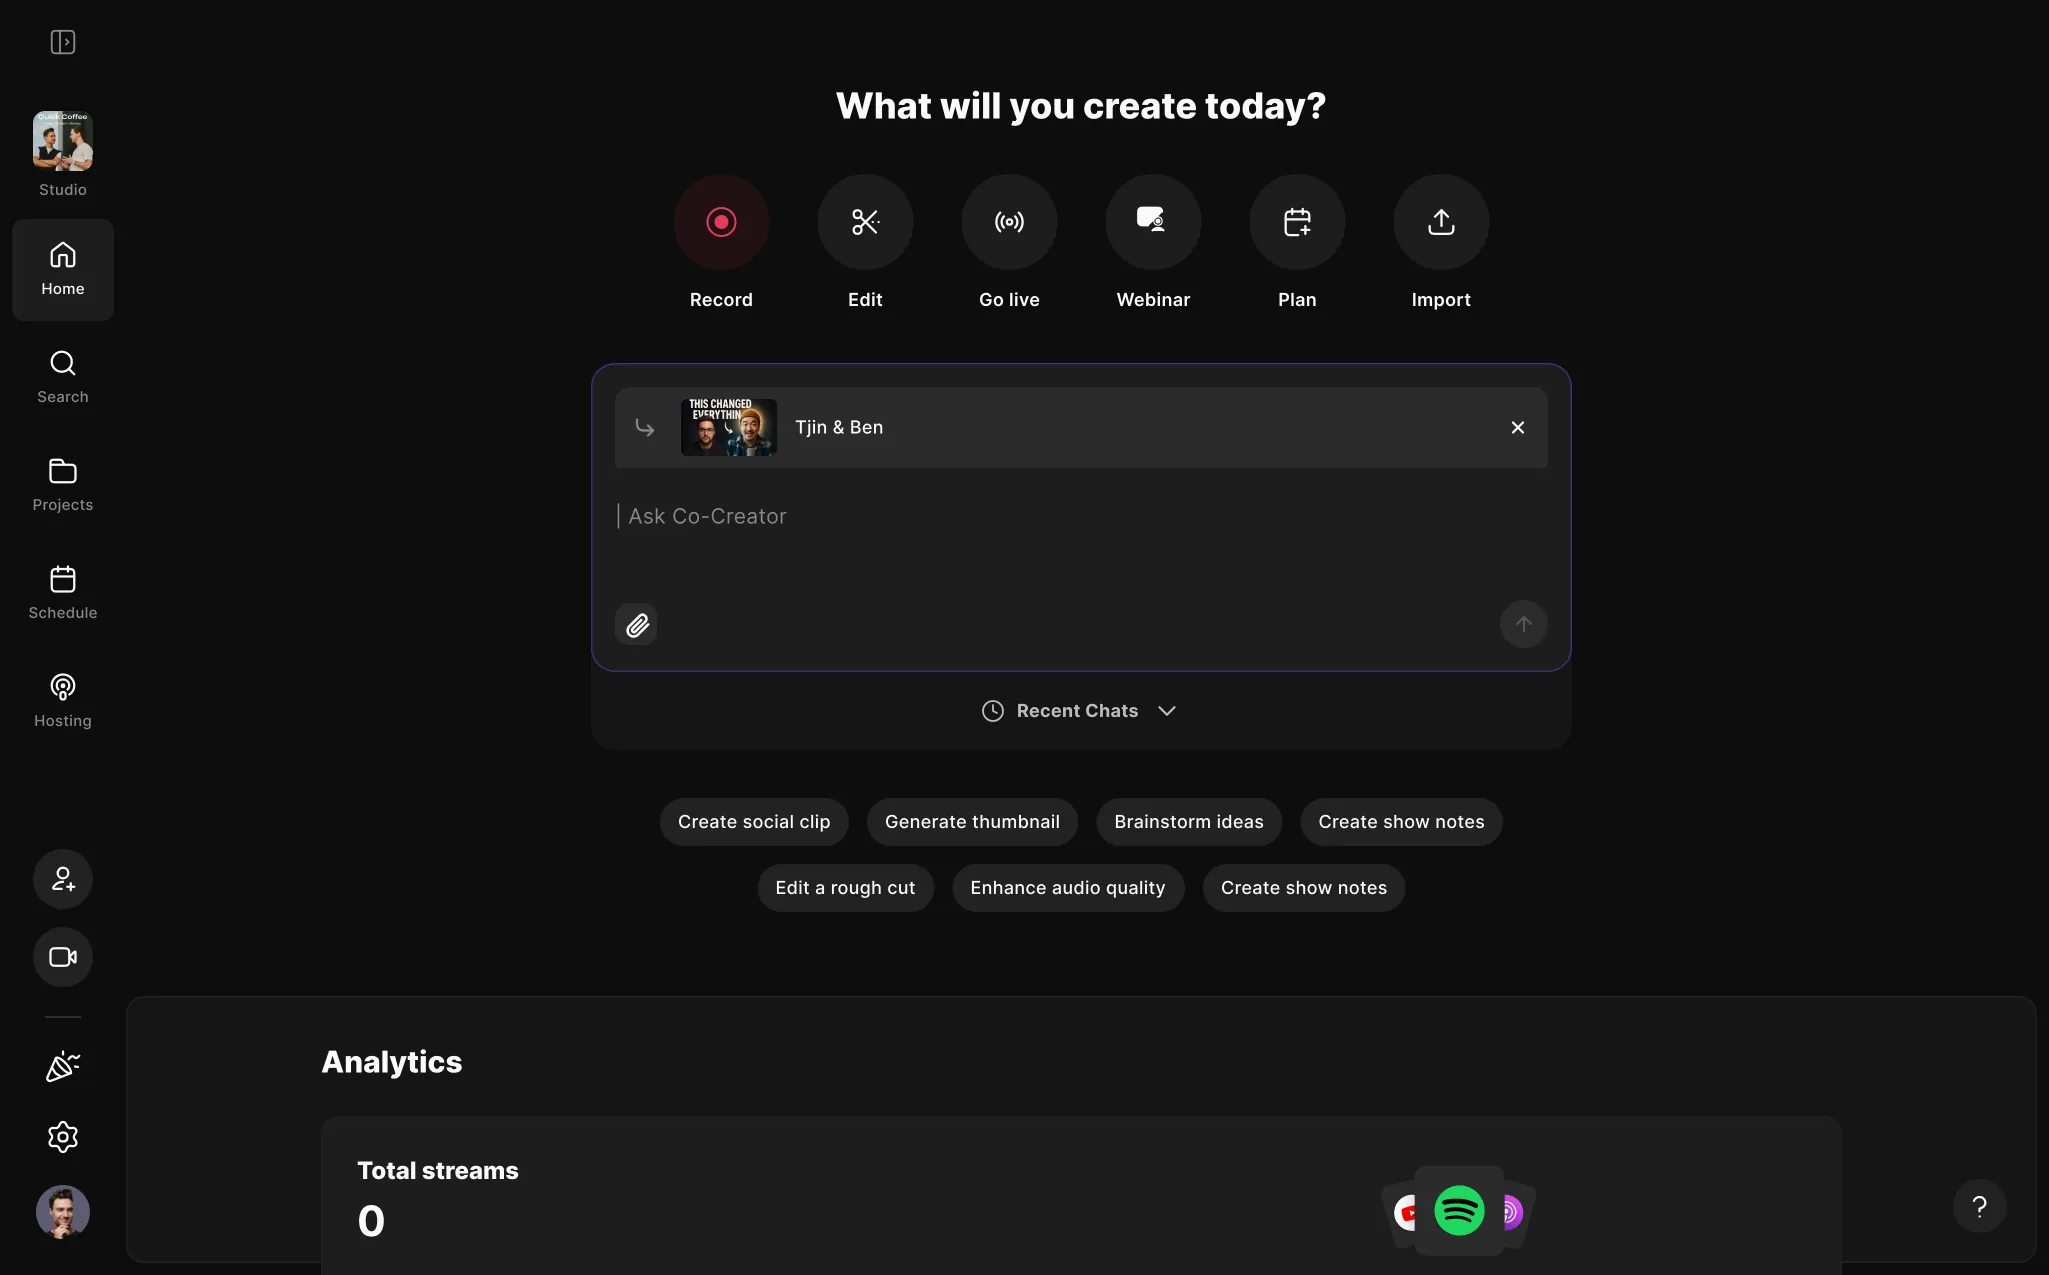
Task: Open Projects in sidebar
Action: pos(63,485)
